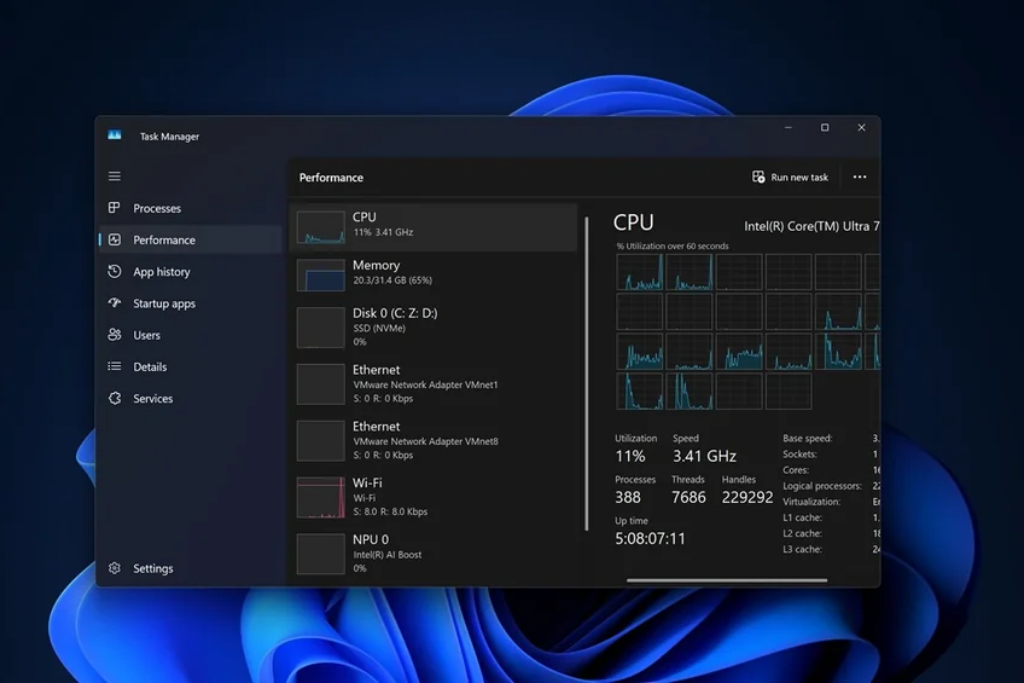Open Disk 0 (C: Z: D:) details
Image resolution: width=1024 pixels, height=683 pixels.
coord(432,327)
